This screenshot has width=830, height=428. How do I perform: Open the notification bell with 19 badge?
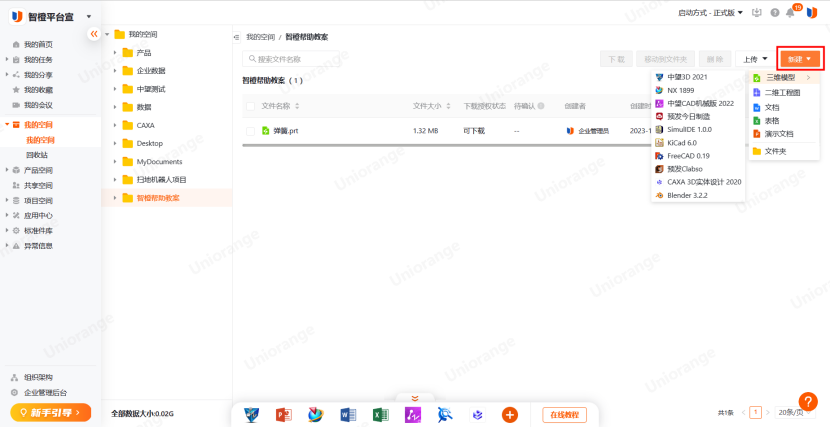(791, 13)
